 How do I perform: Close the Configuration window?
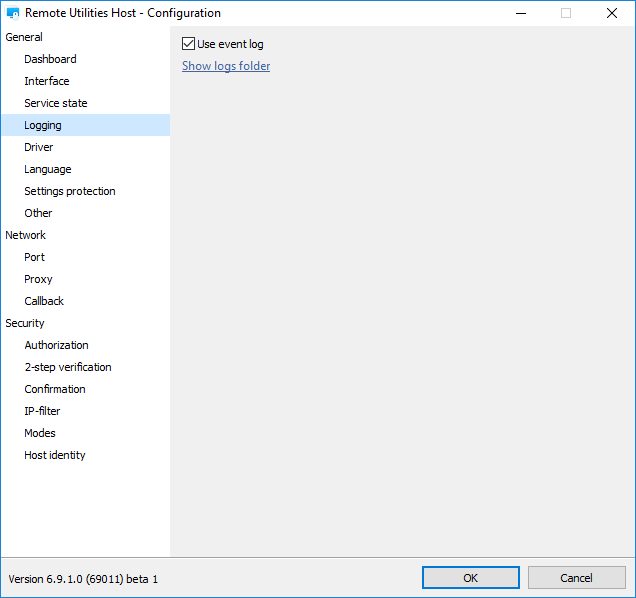[611, 14]
